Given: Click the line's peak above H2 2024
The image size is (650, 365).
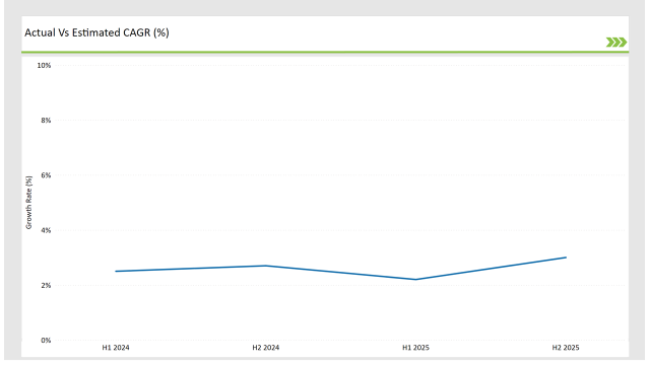Looking at the screenshot, I should 266,266.
